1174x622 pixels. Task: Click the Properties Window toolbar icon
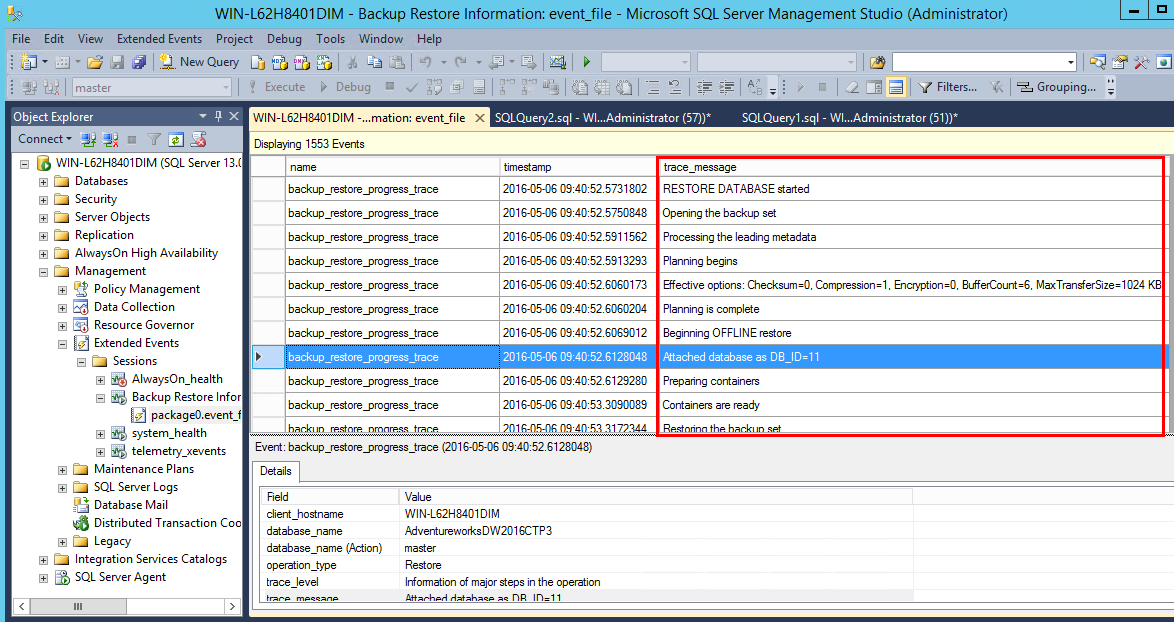[1120, 62]
